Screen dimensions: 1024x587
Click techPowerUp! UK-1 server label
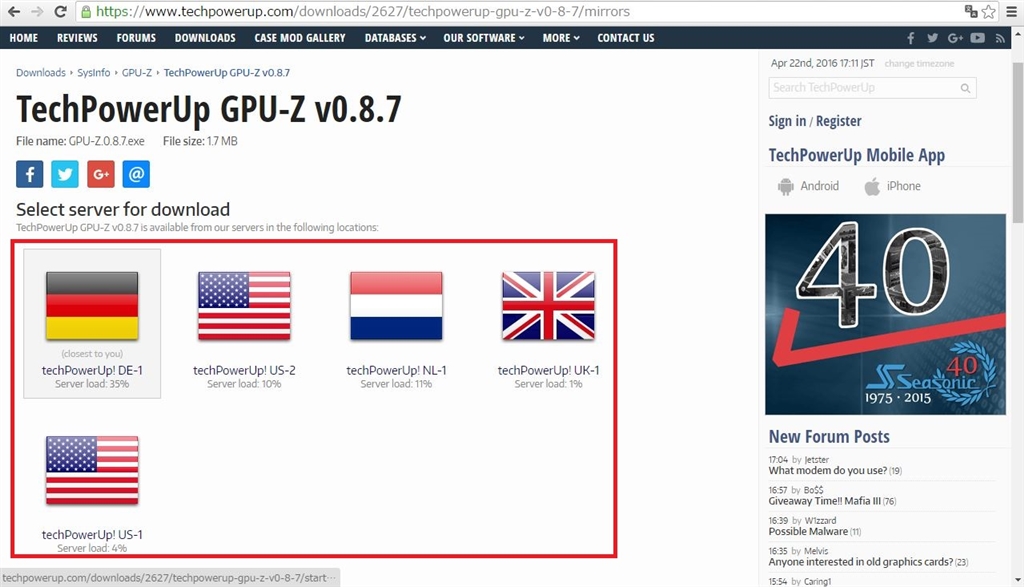549,370
